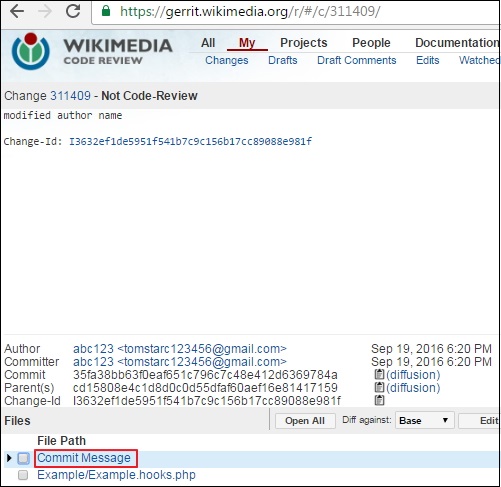
Task: Open the People menu
Action: tap(371, 43)
